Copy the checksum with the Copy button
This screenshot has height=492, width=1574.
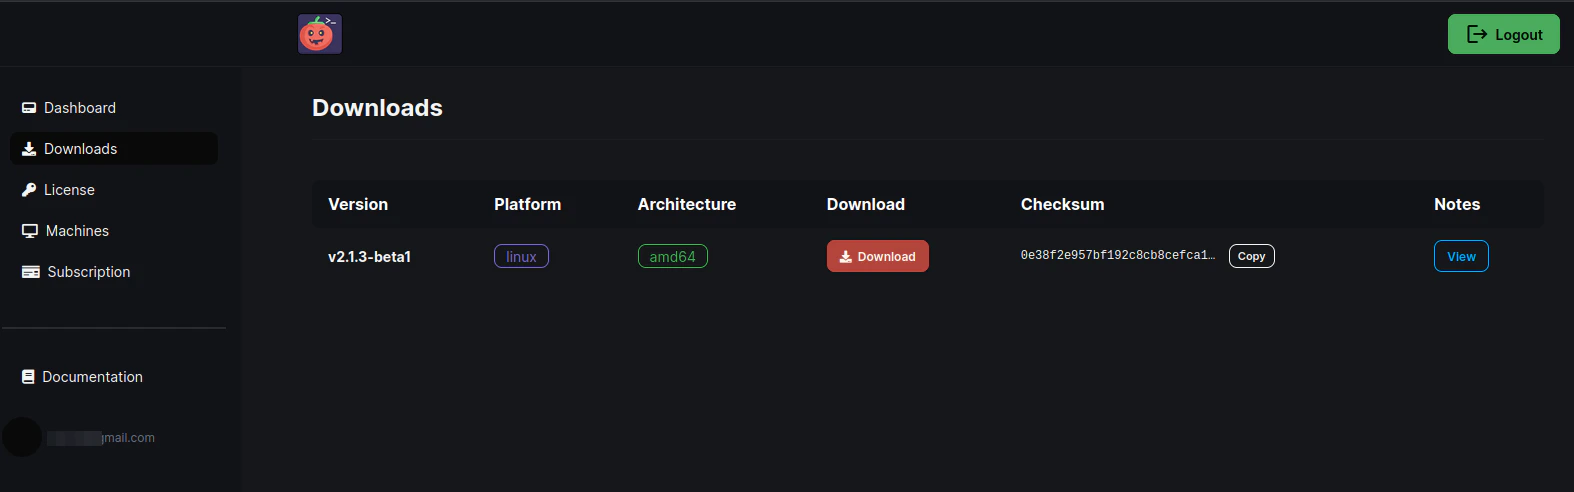1251,256
